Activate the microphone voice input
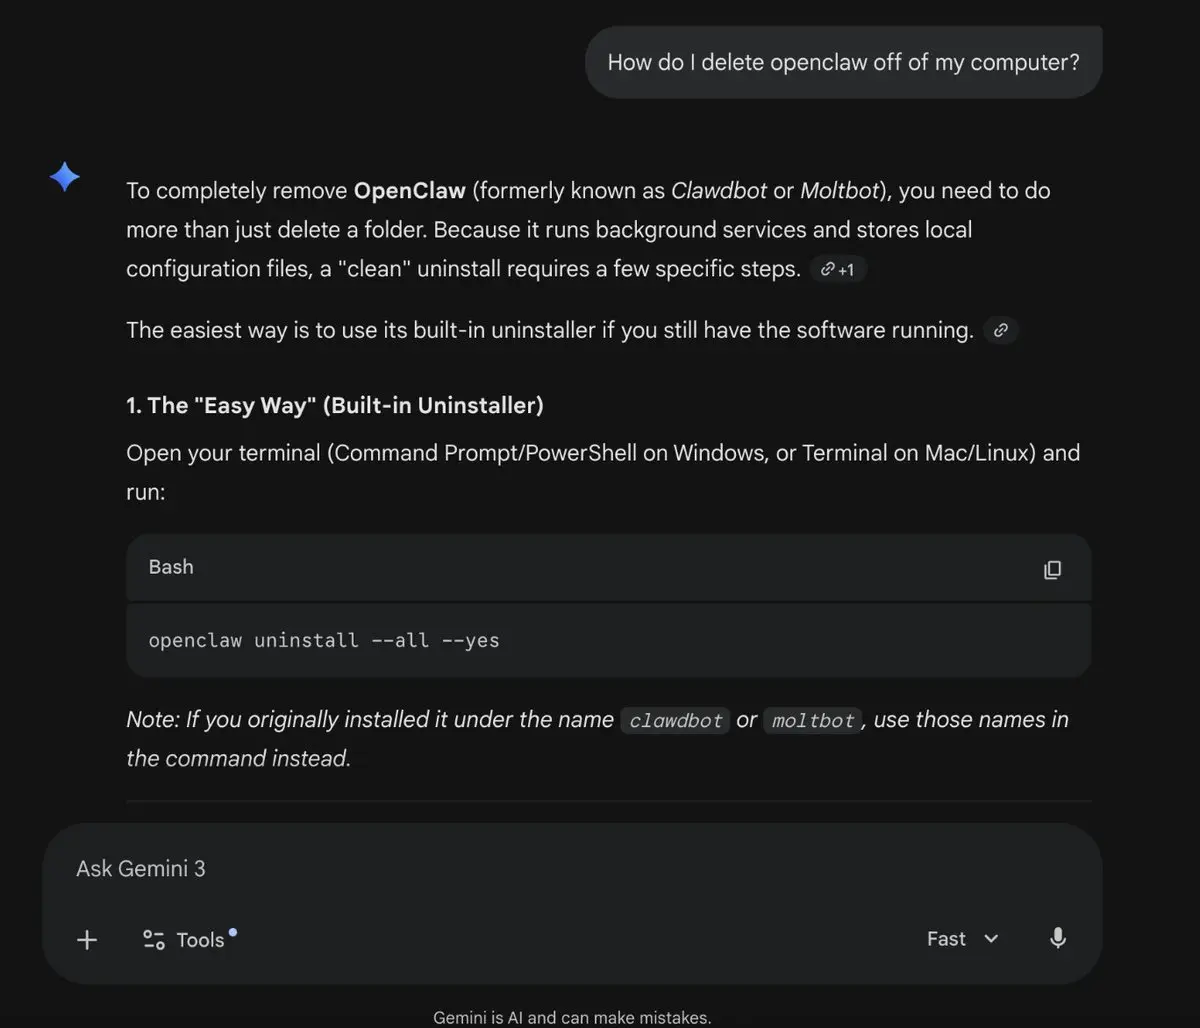Screen dimensions: 1200x1028 (x=1058, y=938)
